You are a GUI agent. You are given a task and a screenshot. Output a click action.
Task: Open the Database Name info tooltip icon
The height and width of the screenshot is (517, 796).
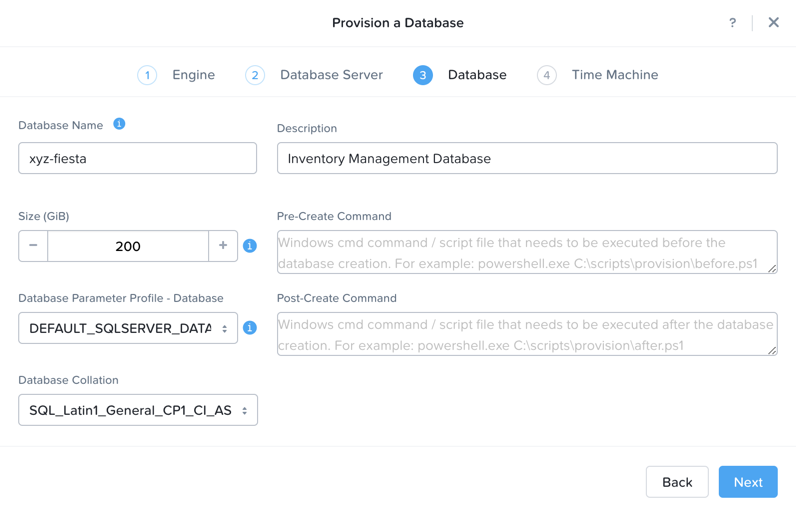[119, 124]
